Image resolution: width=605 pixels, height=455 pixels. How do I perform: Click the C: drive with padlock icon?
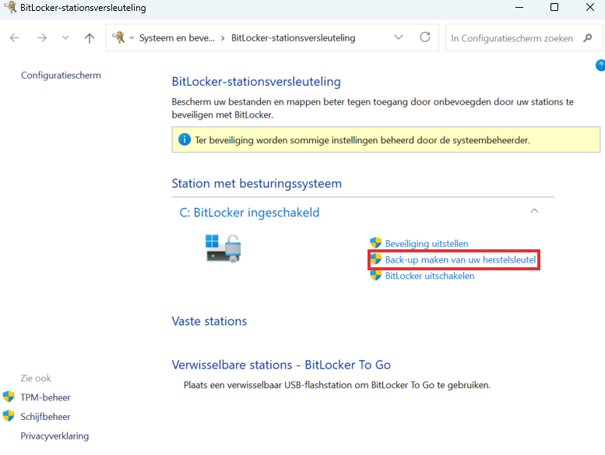click(x=223, y=249)
